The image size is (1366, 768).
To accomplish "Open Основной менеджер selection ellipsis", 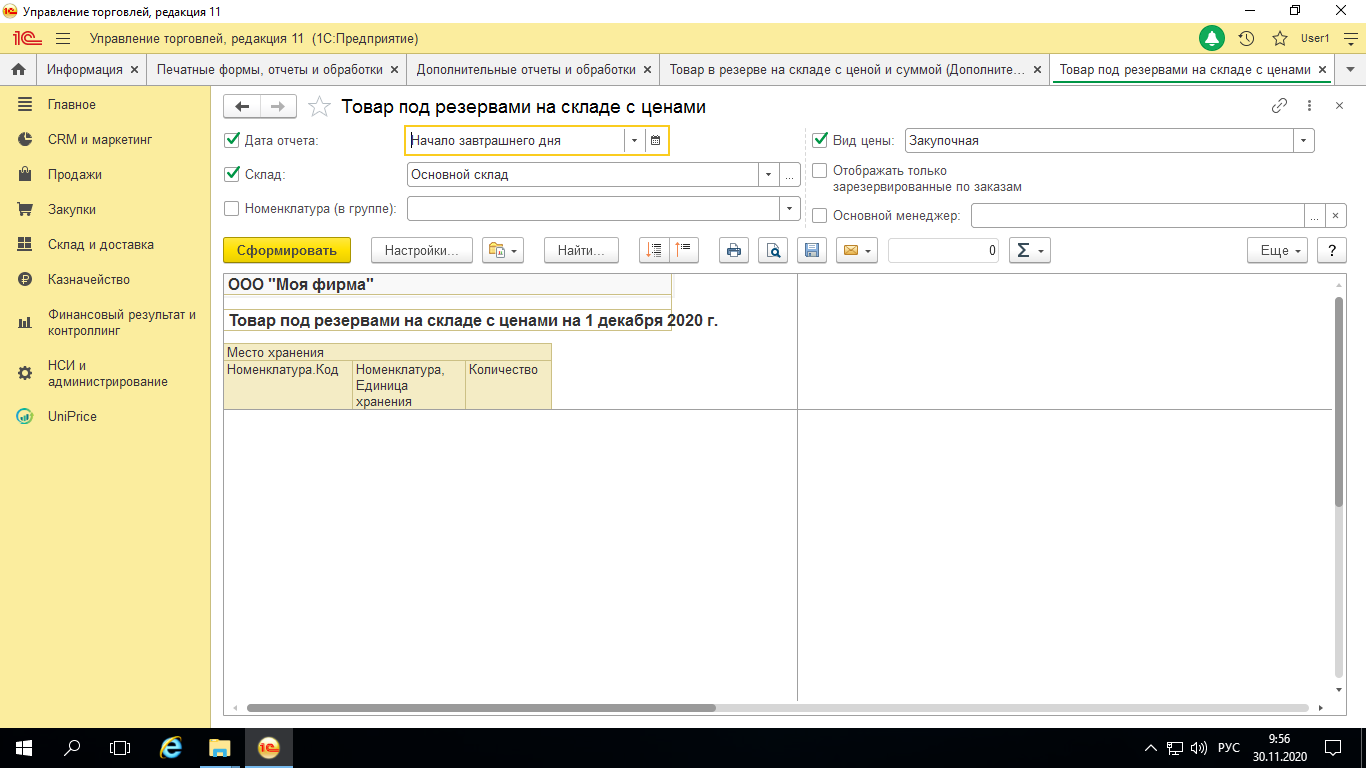I will tap(1314, 216).
